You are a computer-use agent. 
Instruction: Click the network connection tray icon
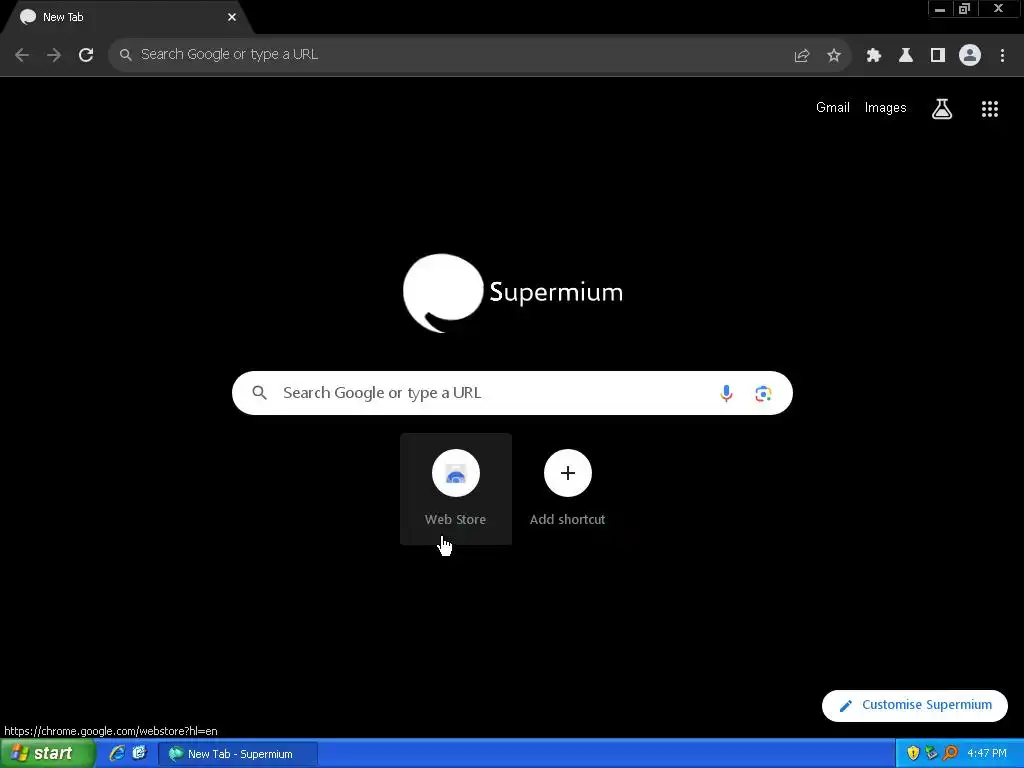click(931, 754)
